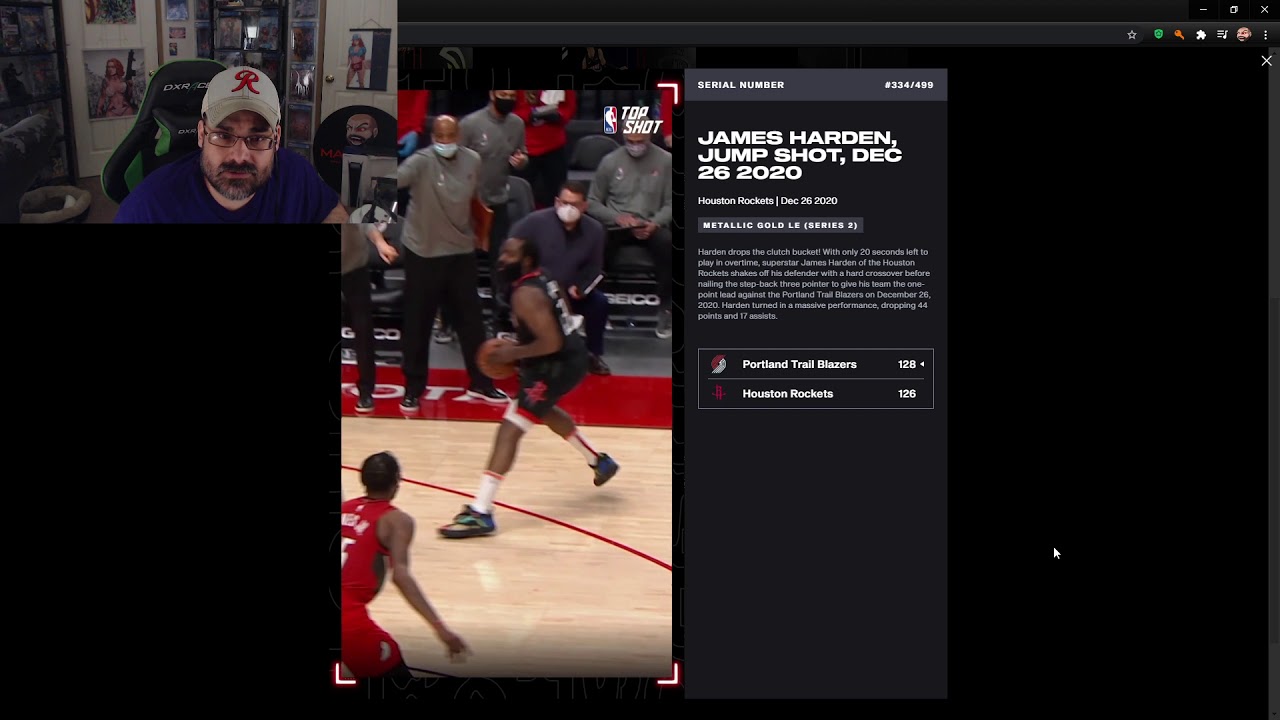Screen dimensions: 1280x720
Task: Click serial number #334/499
Action: point(909,85)
